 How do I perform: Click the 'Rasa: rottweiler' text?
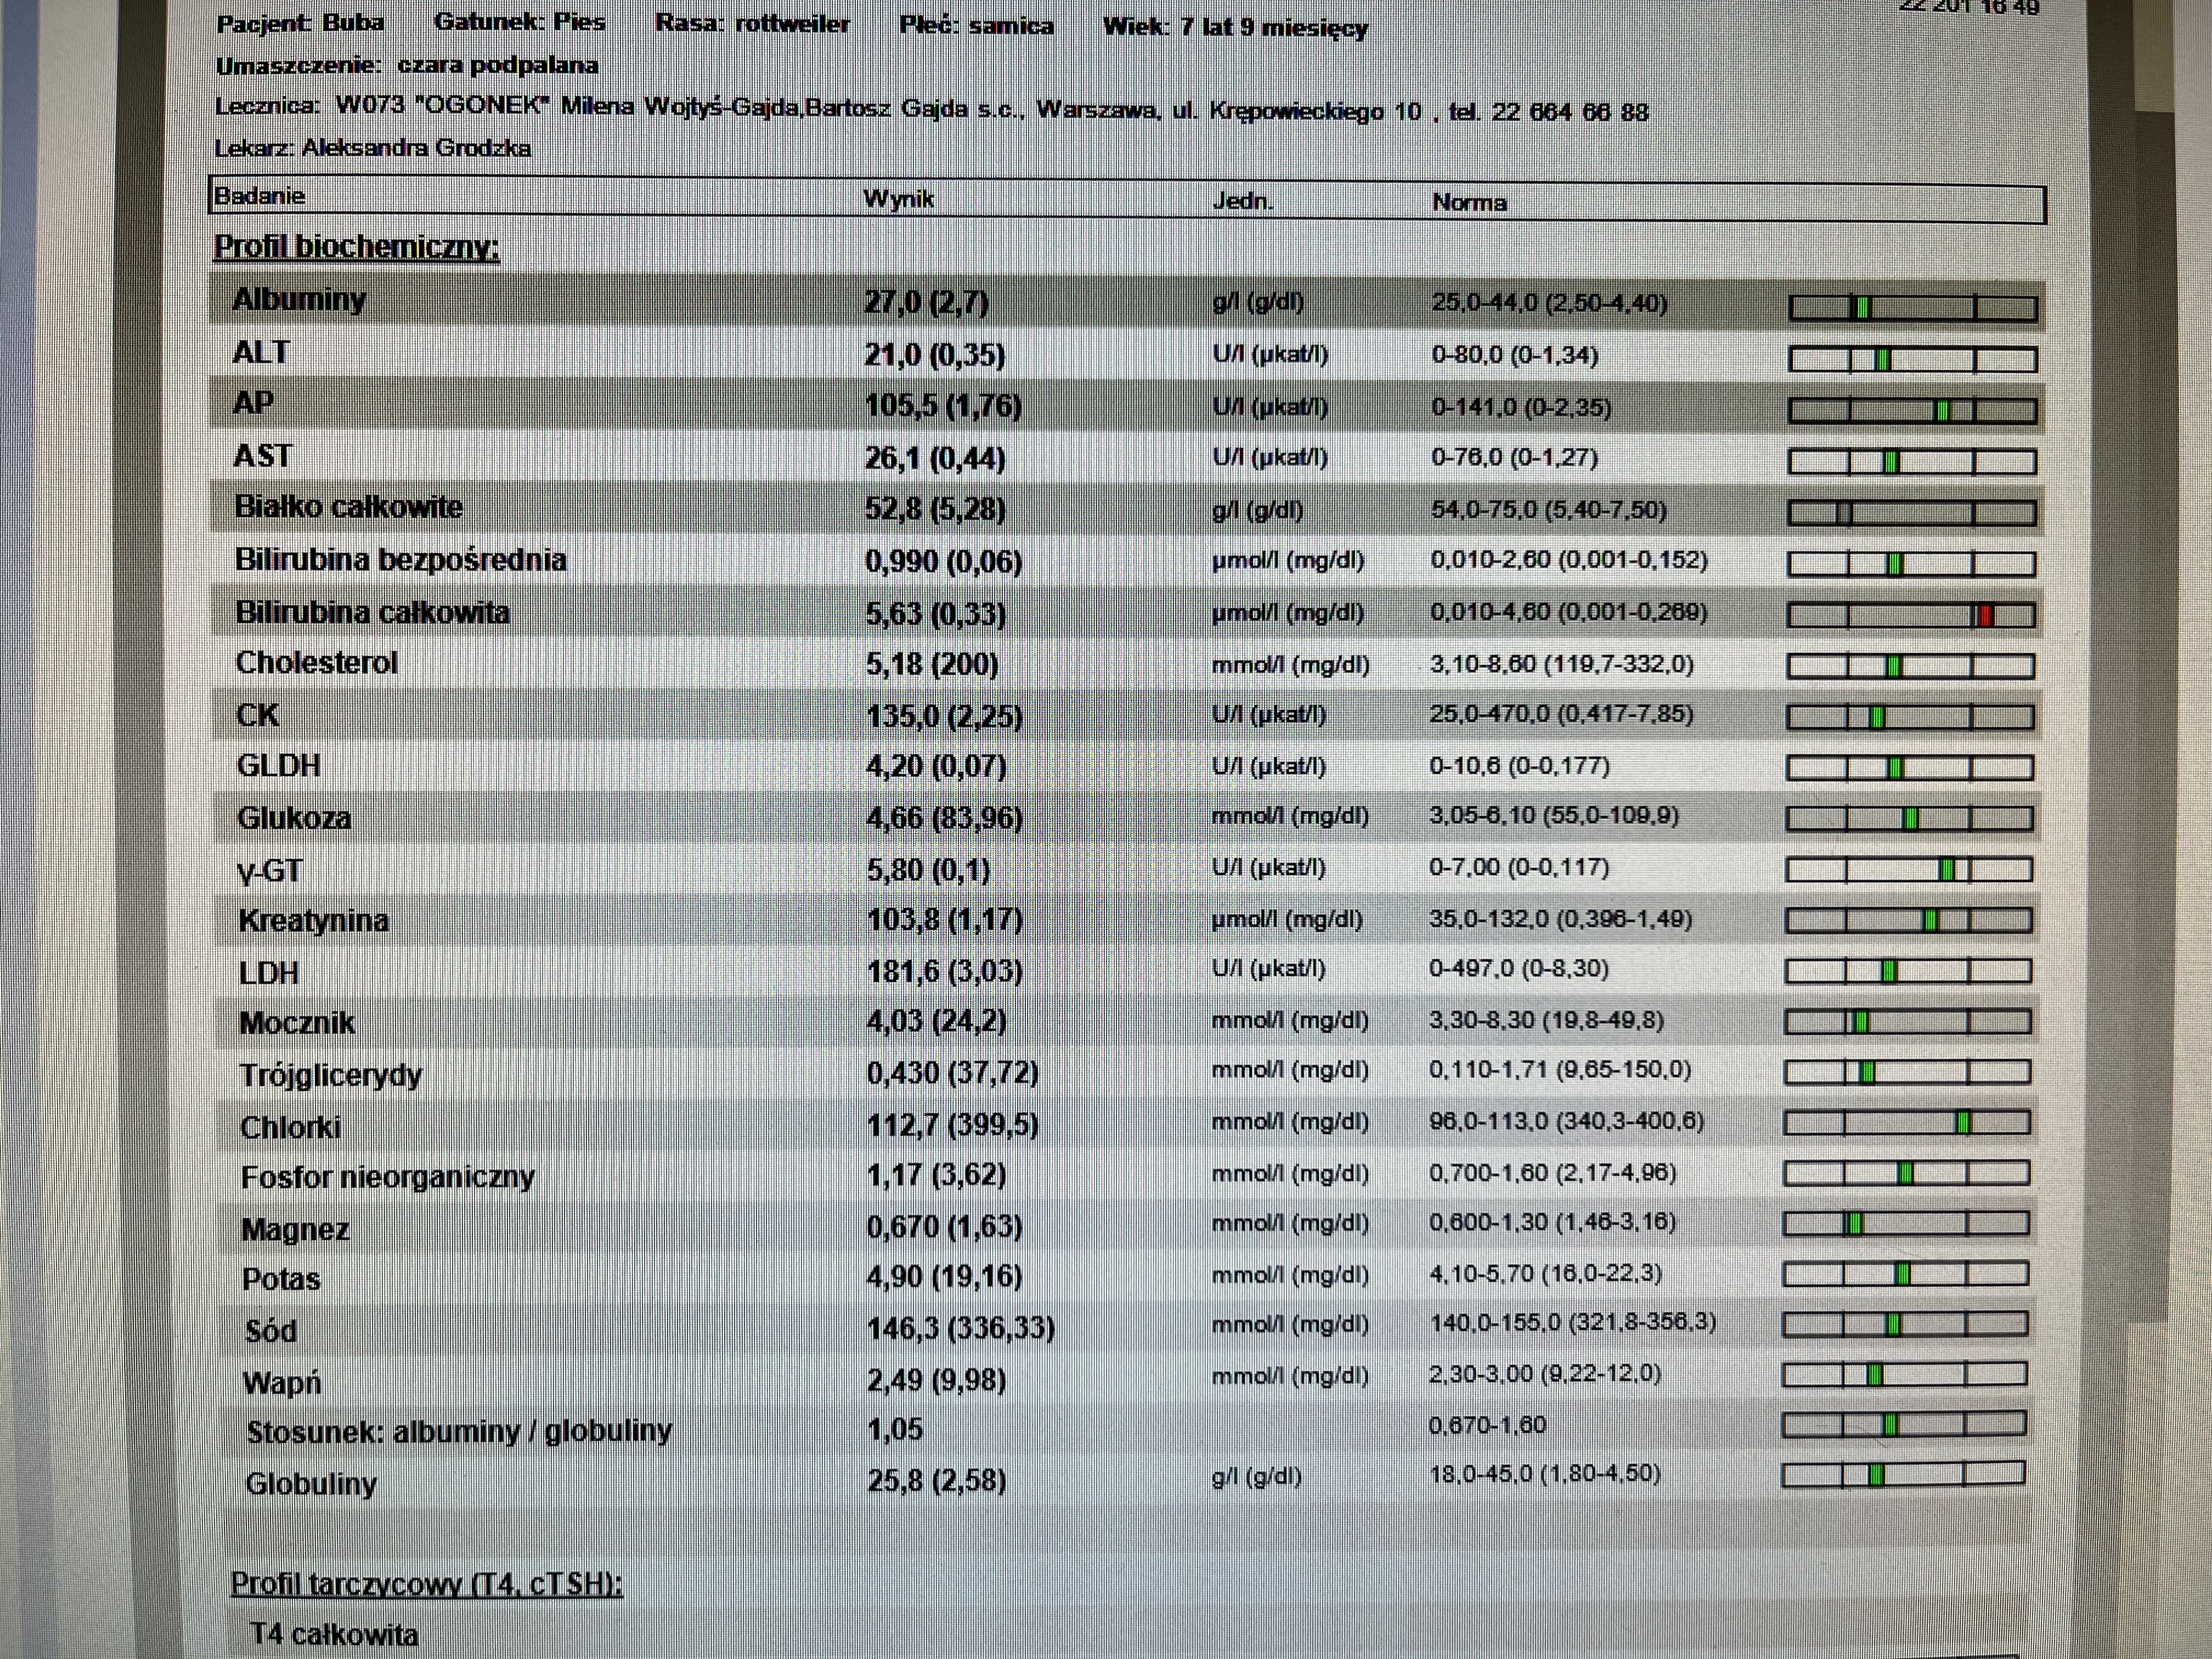752,23
